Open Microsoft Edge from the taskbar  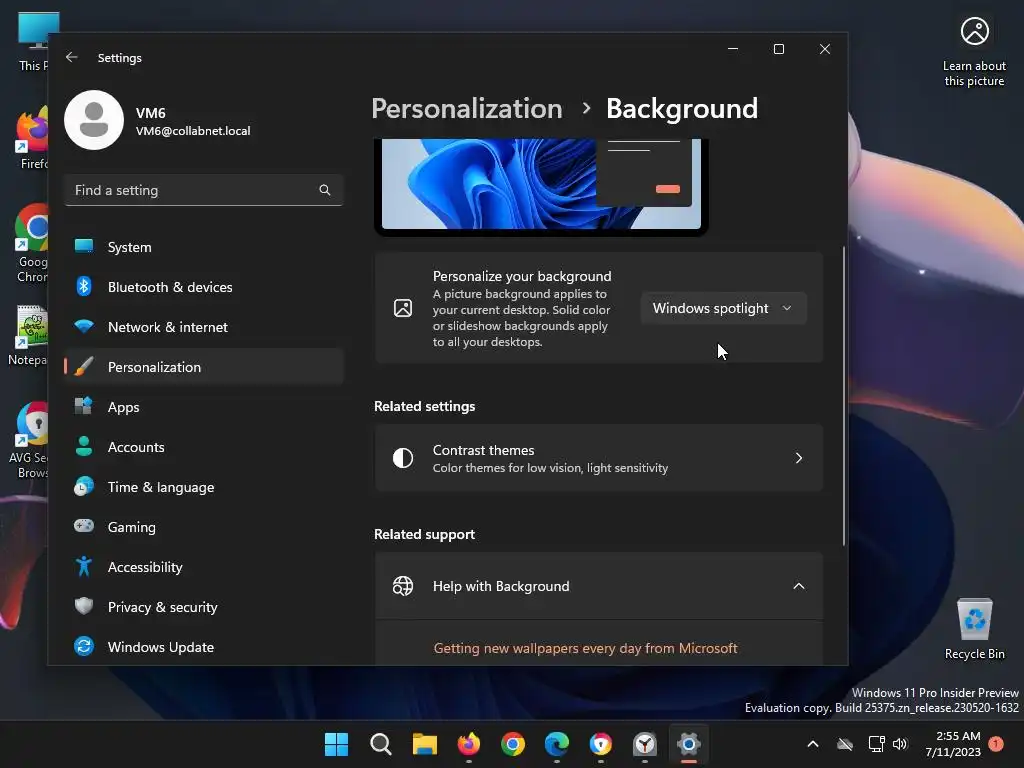[x=557, y=744]
